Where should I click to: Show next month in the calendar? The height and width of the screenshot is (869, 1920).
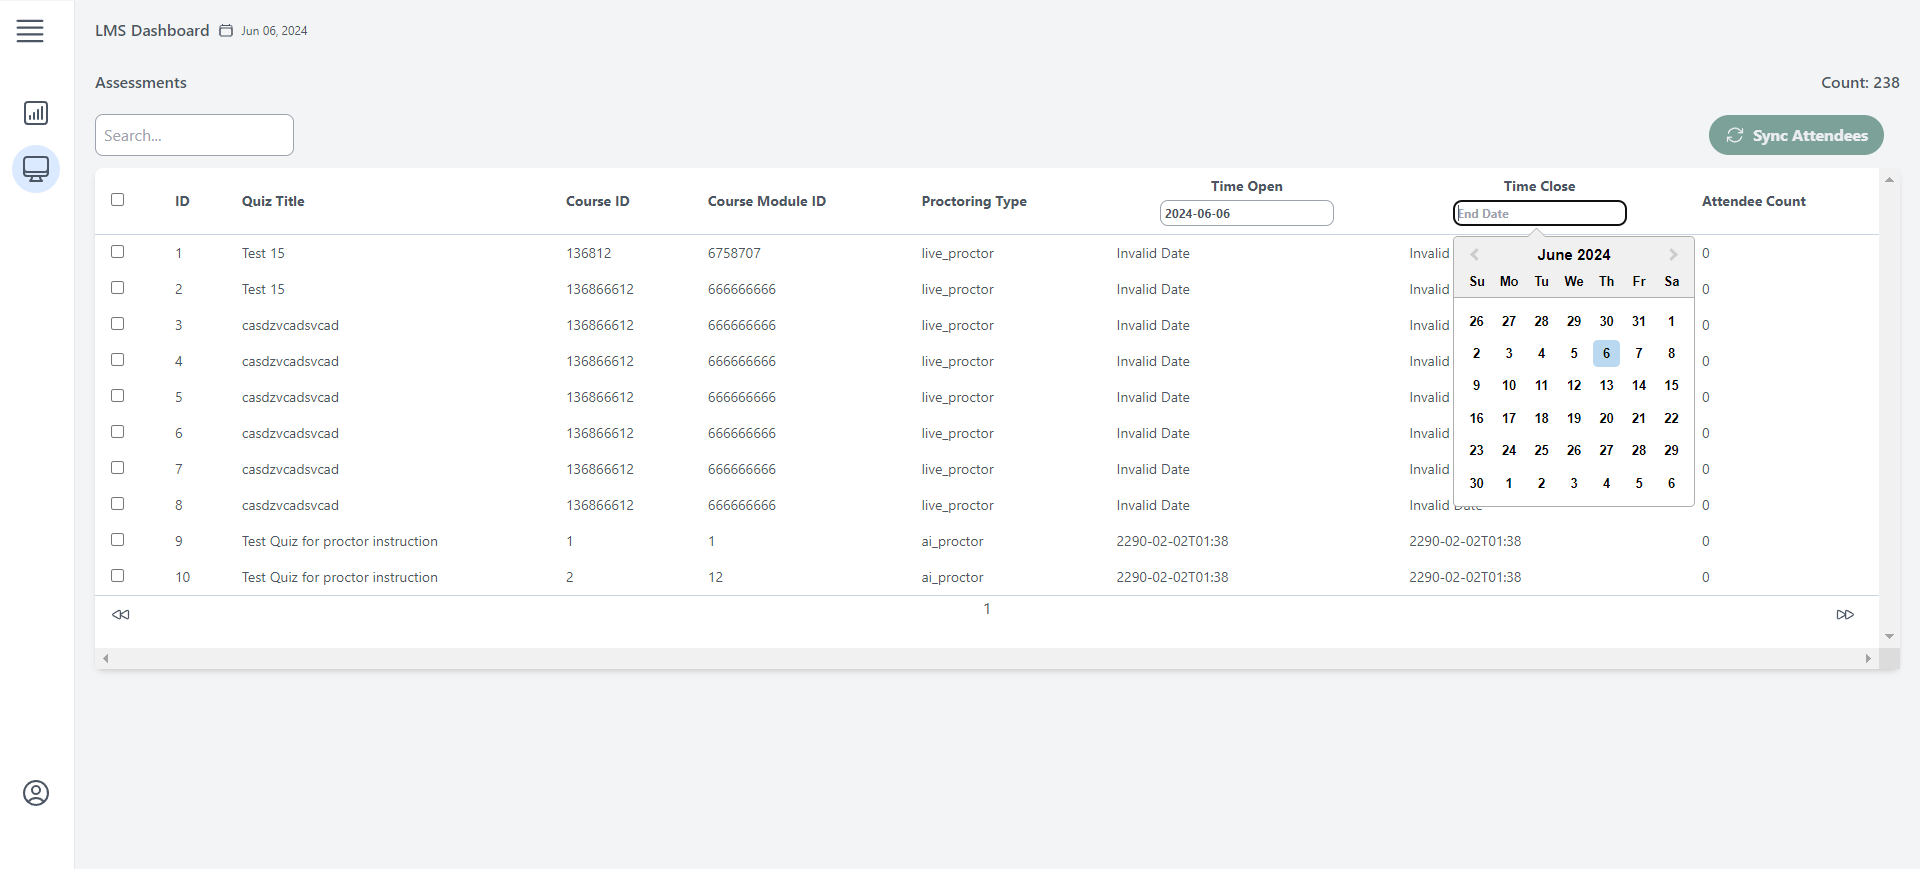coord(1673,255)
